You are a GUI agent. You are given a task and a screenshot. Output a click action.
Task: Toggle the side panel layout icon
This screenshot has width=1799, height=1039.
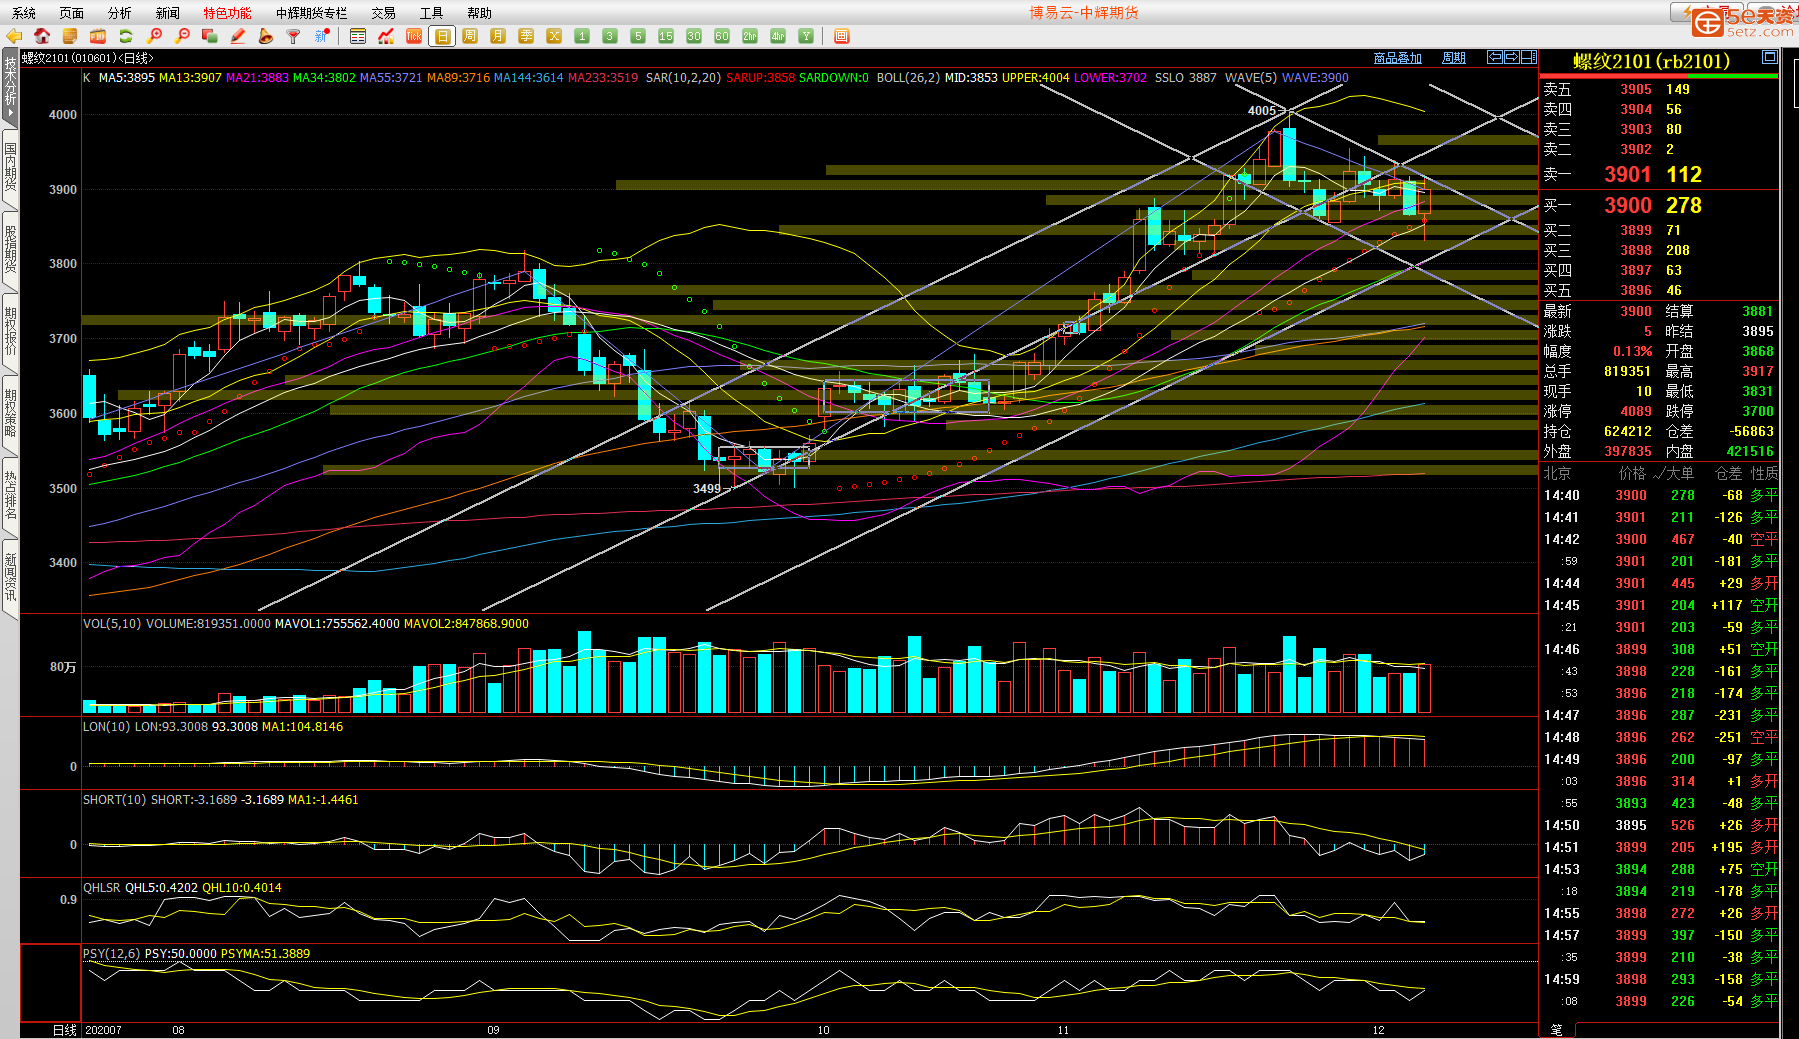click(1529, 57)
